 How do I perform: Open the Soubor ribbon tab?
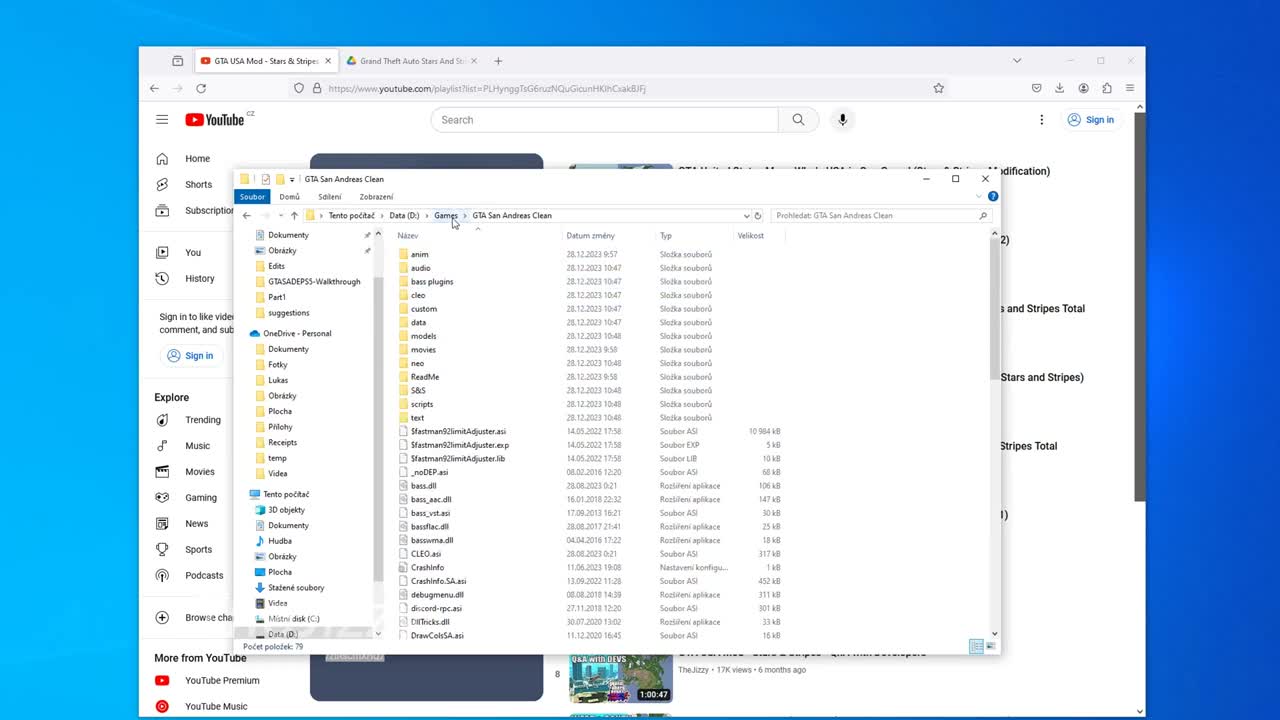(252, 197)
